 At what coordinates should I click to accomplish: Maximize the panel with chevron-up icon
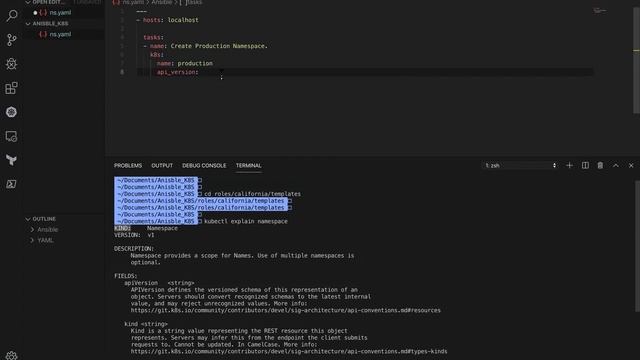tap(616, 165)
